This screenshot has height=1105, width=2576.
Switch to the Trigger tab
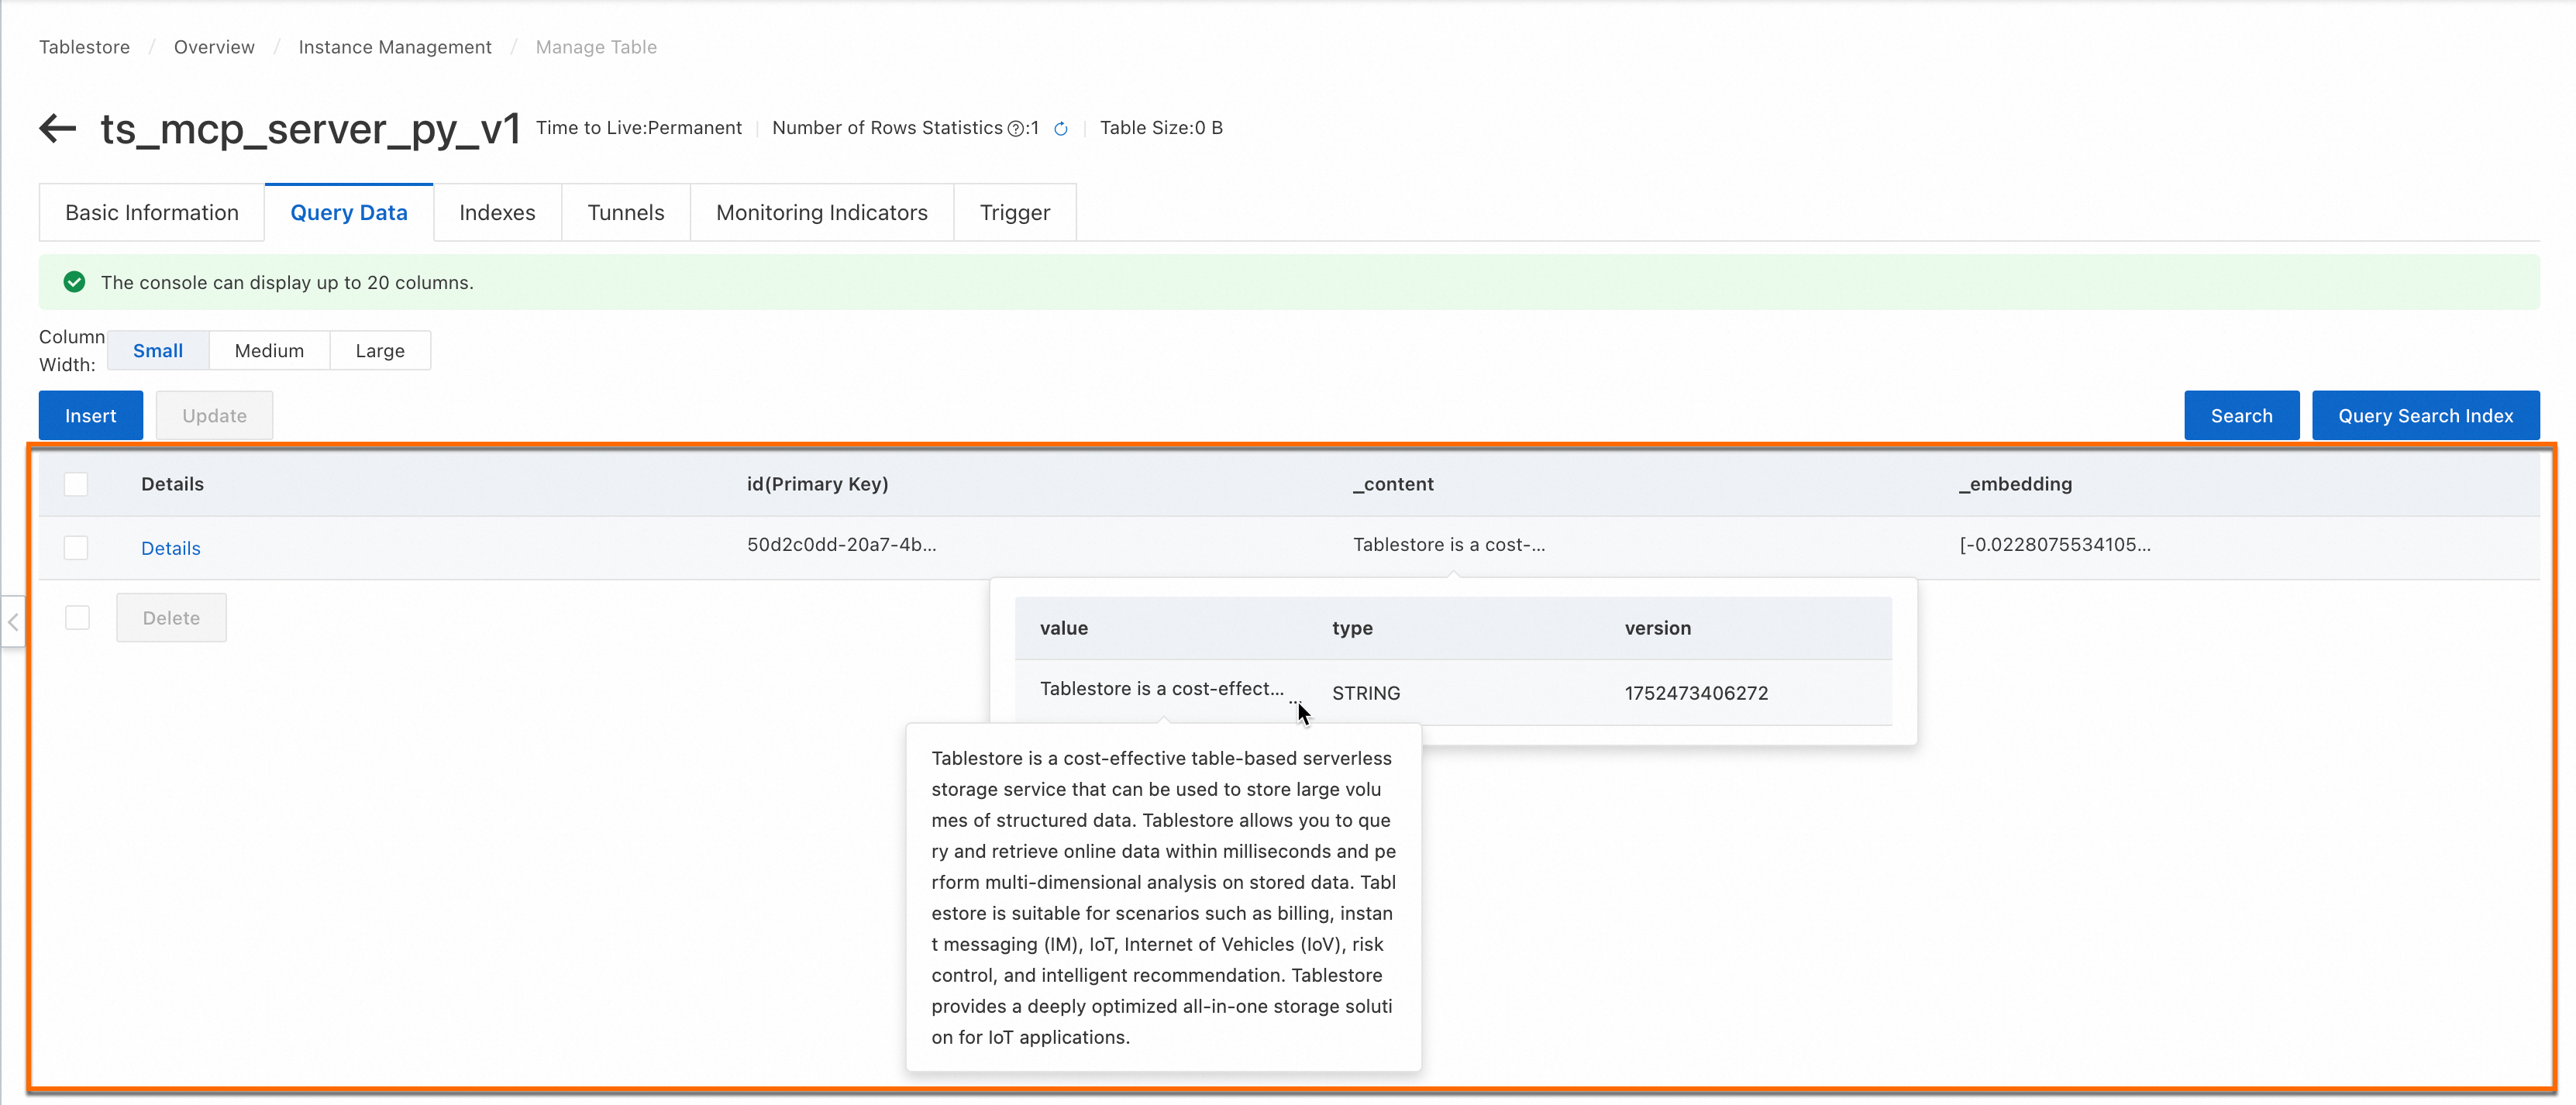click(1014, 213)
